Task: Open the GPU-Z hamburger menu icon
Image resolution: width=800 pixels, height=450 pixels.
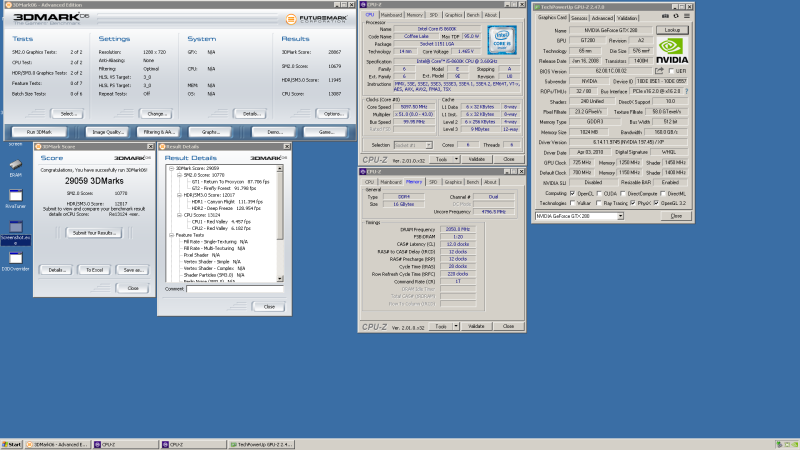Action: [x=687, y=16]
